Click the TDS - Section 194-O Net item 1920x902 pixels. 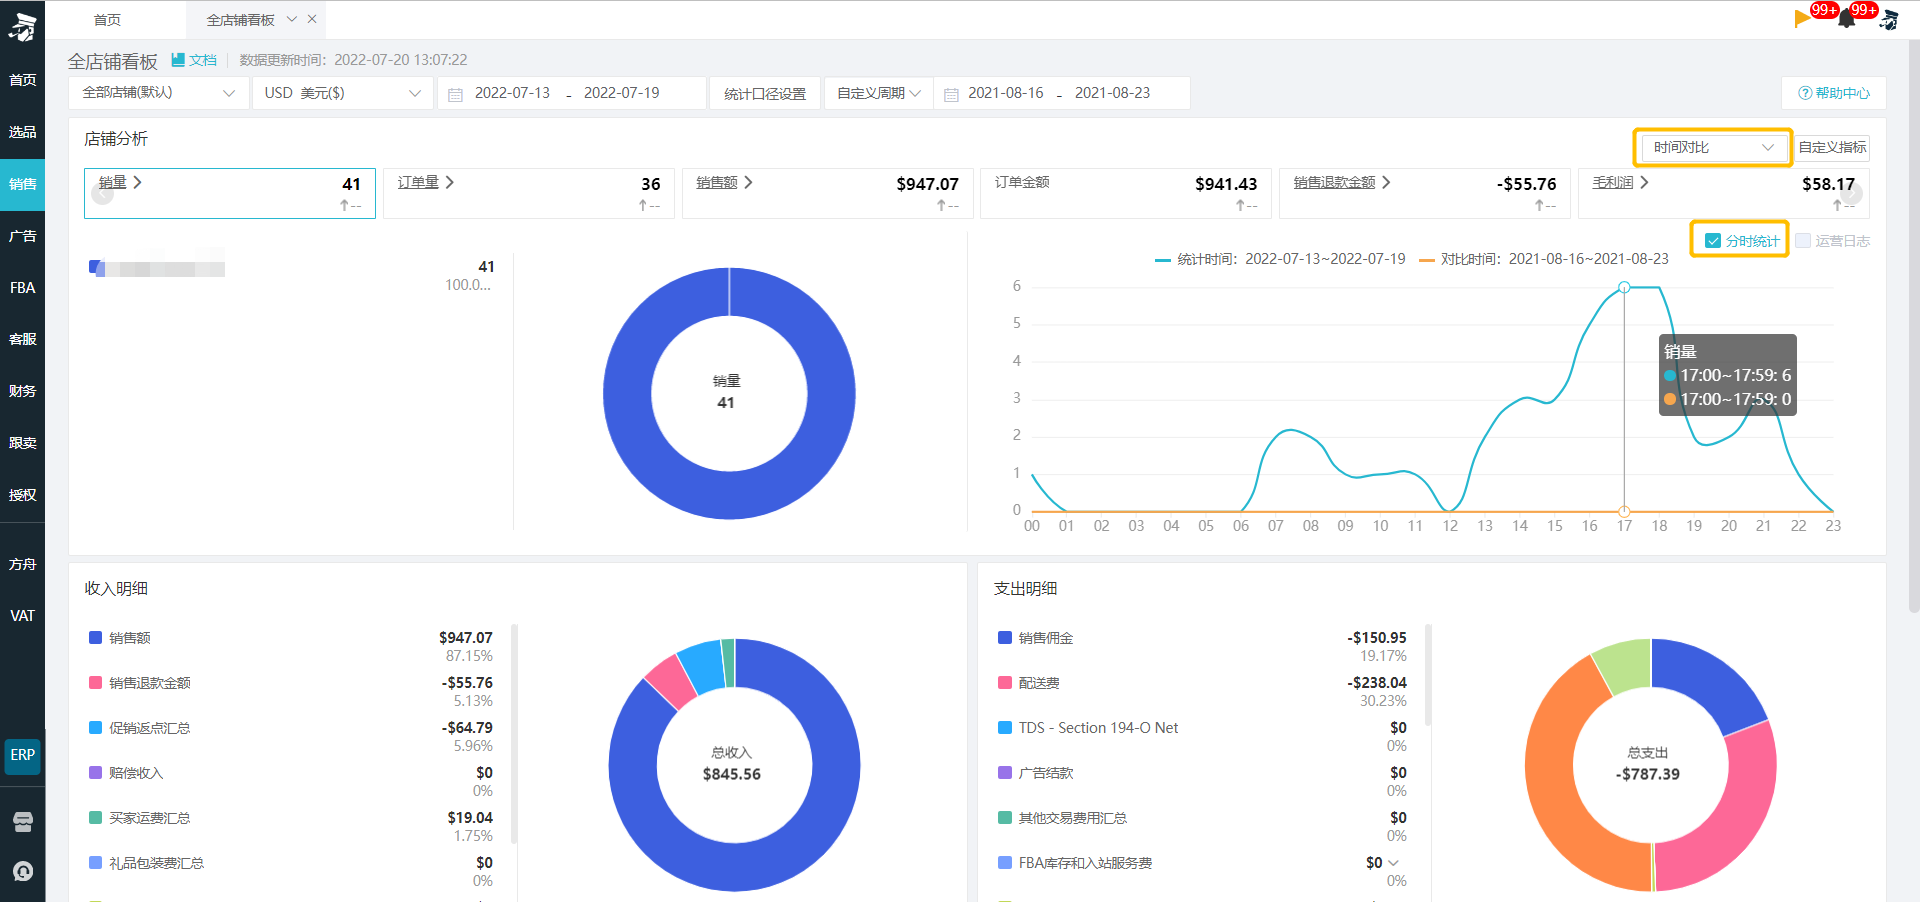click(1089, 728)
